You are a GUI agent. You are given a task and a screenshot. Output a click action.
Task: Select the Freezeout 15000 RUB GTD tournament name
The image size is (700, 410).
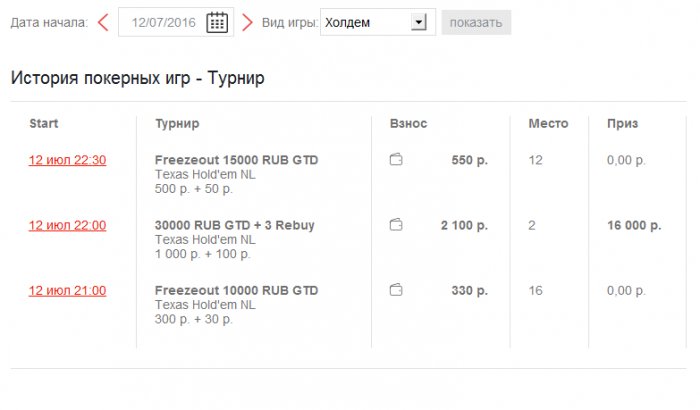click(x=236, y=160)
